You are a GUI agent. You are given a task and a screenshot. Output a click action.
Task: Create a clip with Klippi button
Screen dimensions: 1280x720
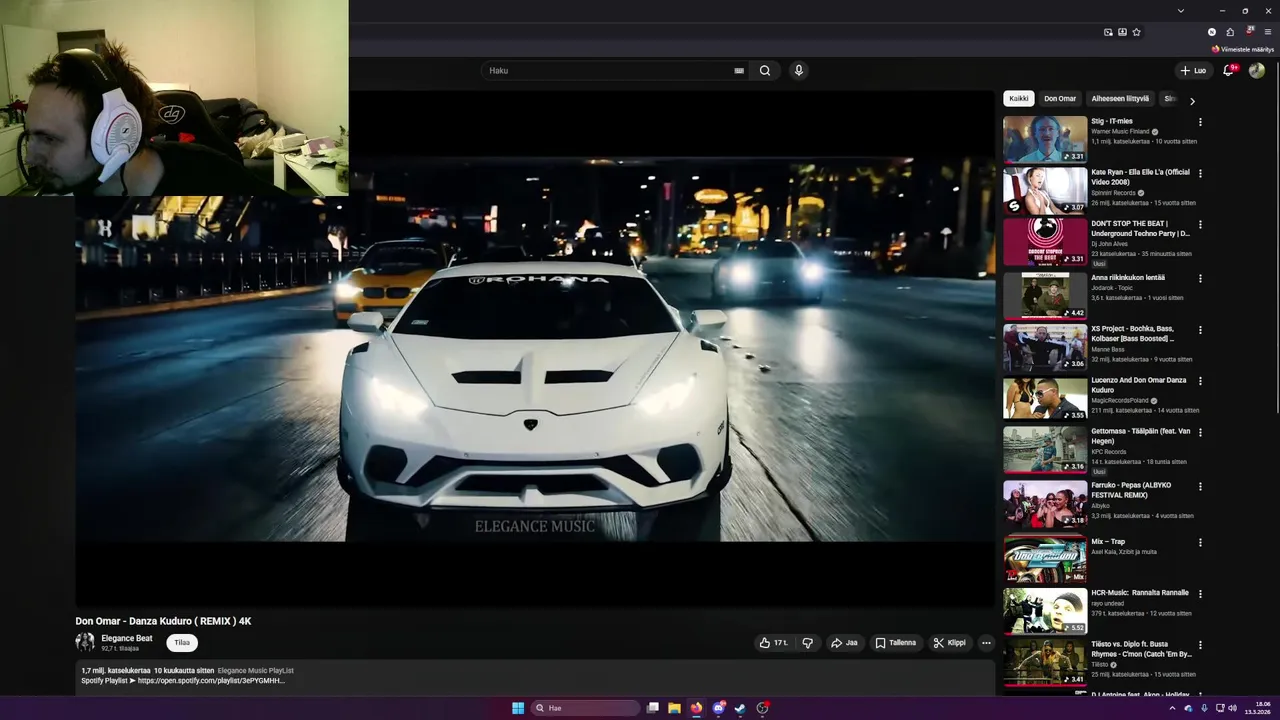[x=949, y=643]
